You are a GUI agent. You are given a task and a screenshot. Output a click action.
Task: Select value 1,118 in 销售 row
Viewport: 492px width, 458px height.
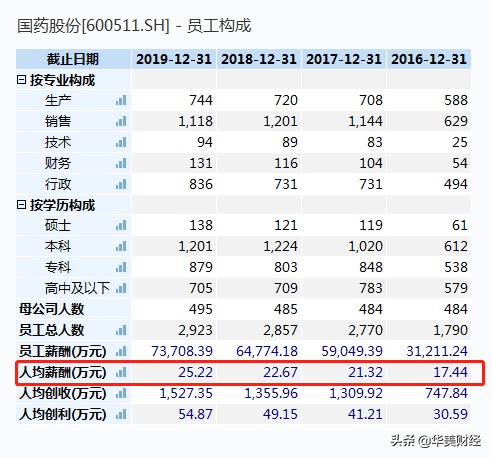195,121
